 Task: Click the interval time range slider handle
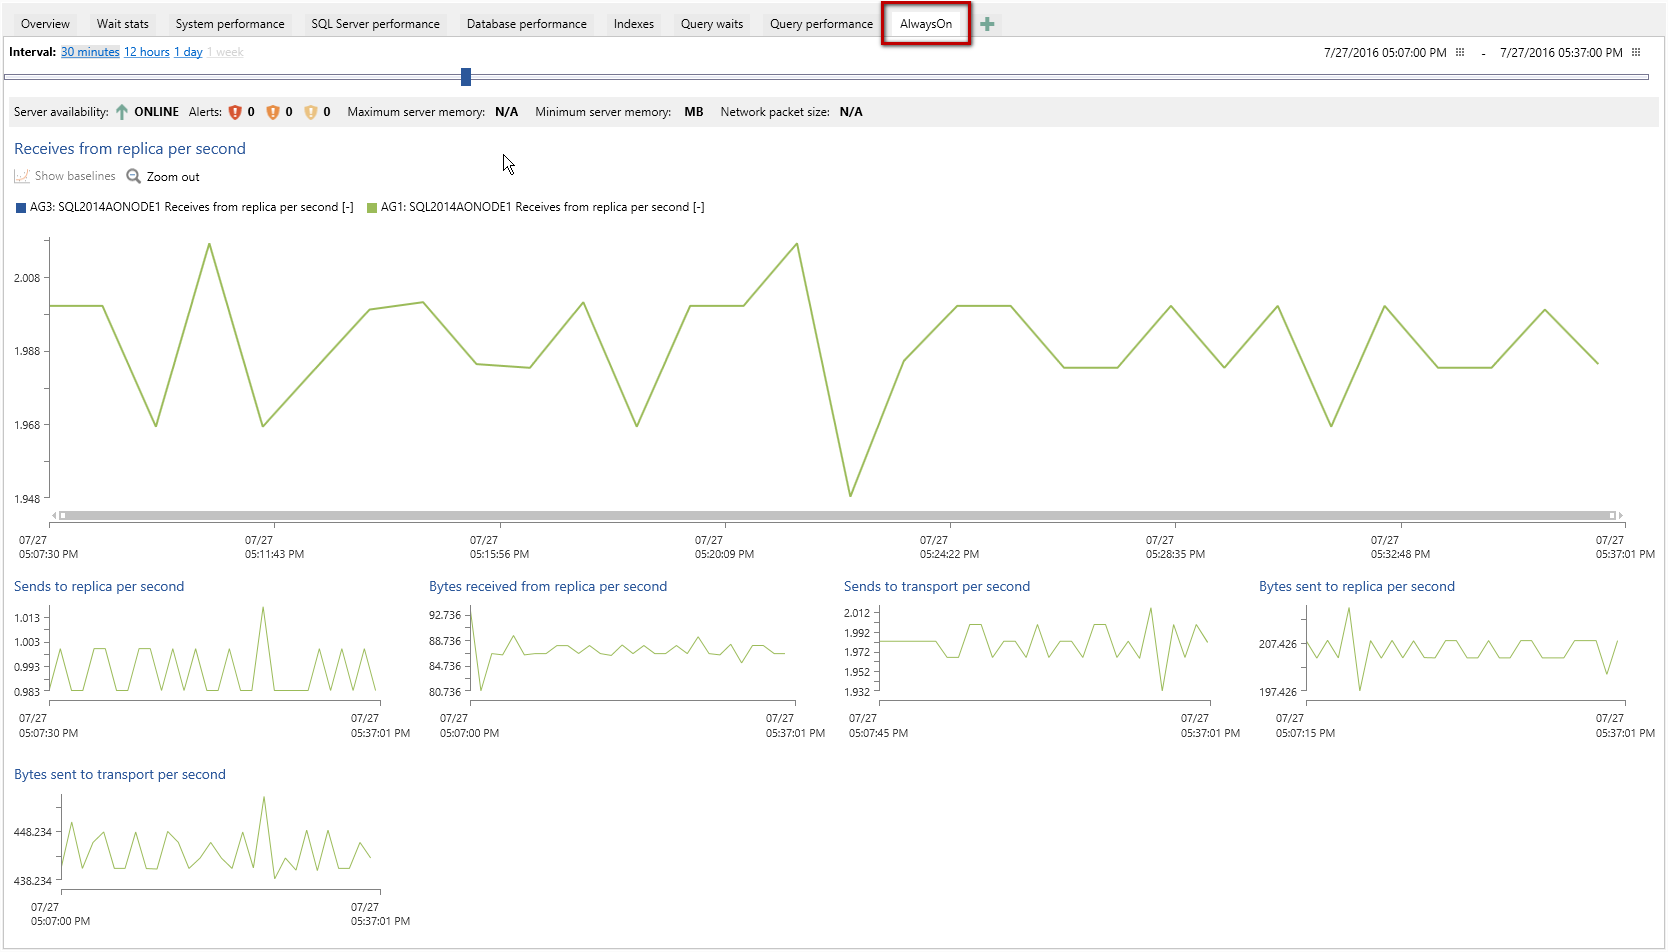point(465,76)
